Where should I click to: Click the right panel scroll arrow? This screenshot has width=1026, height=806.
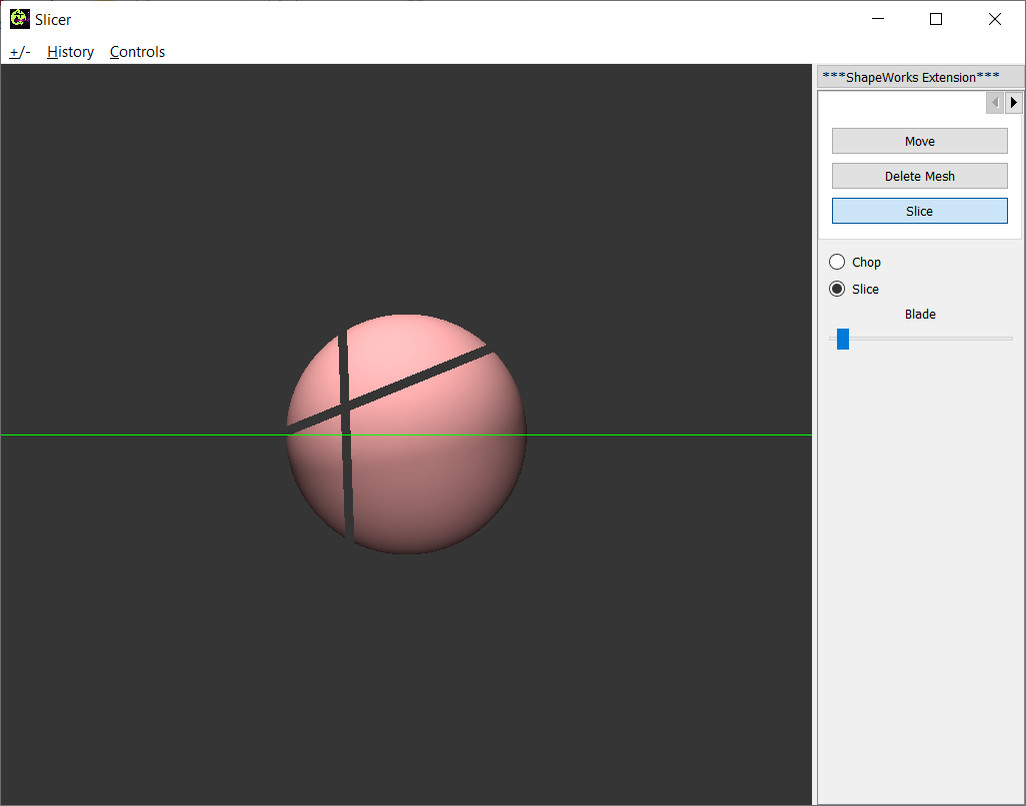click(x=1014, y=101)
